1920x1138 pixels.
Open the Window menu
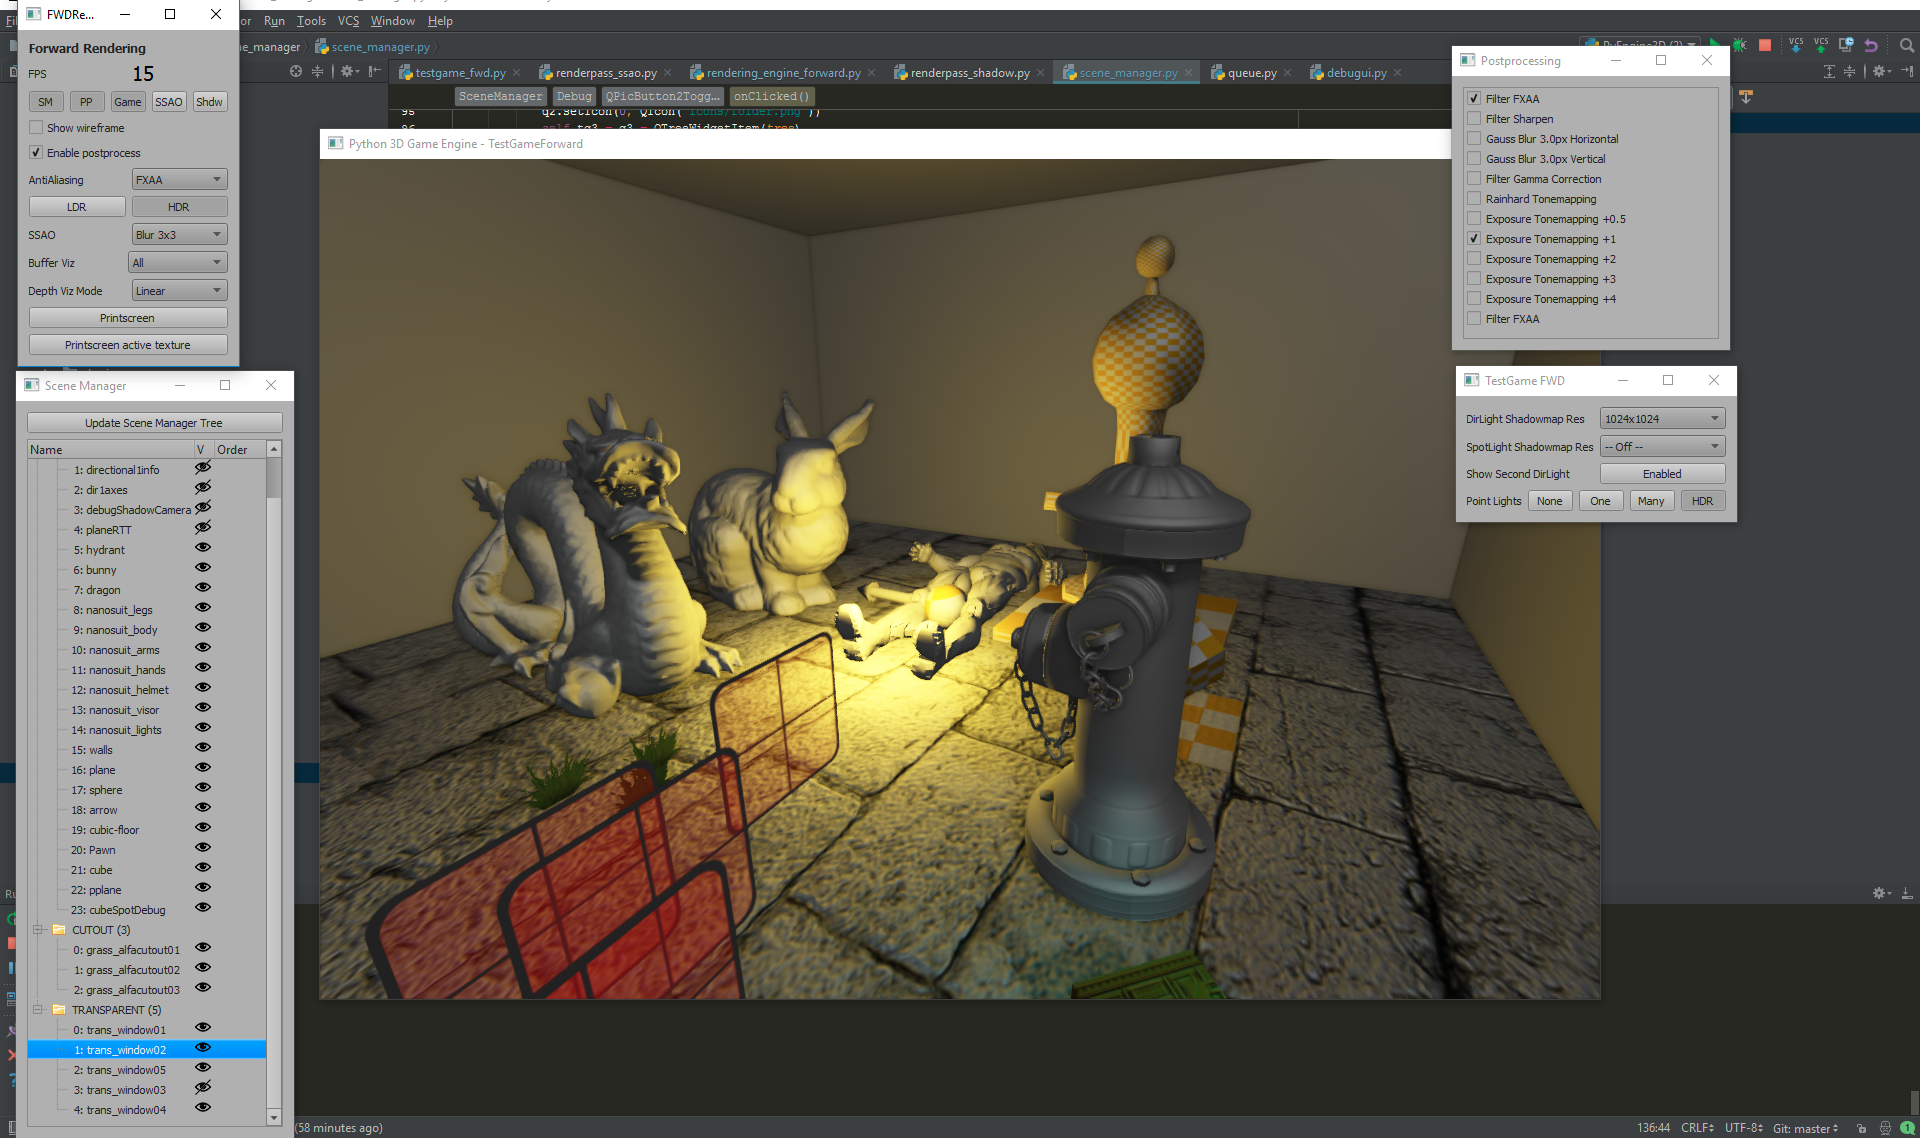[392, 20]
